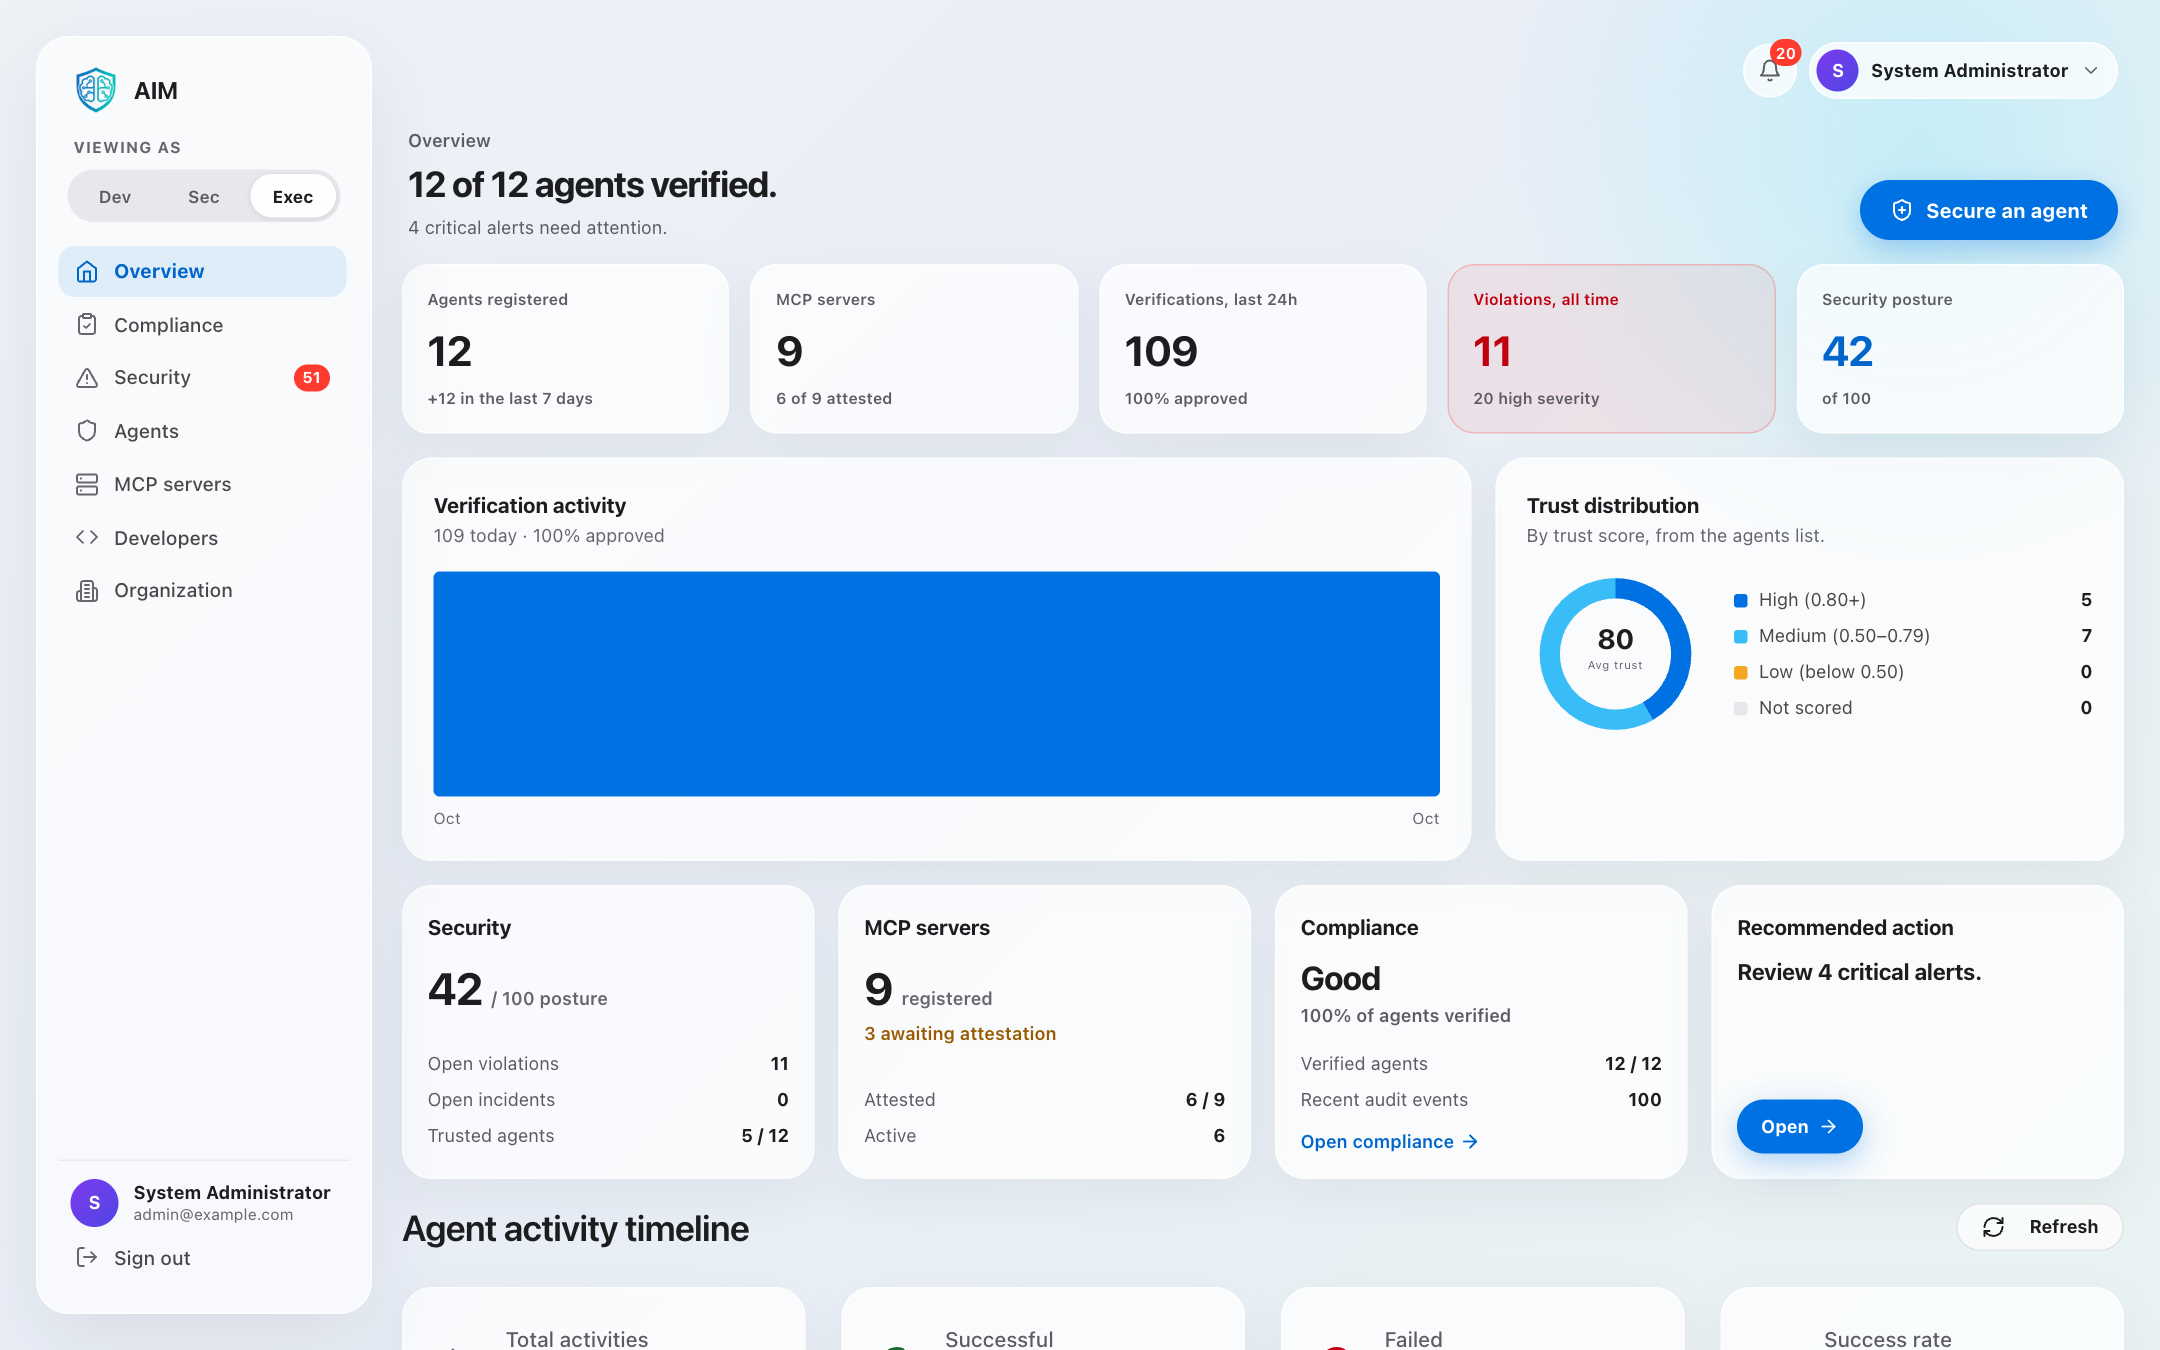The image size is (2160, 1350).
Task: Open the notifications bell icon
Action: tap(1770, 71)
